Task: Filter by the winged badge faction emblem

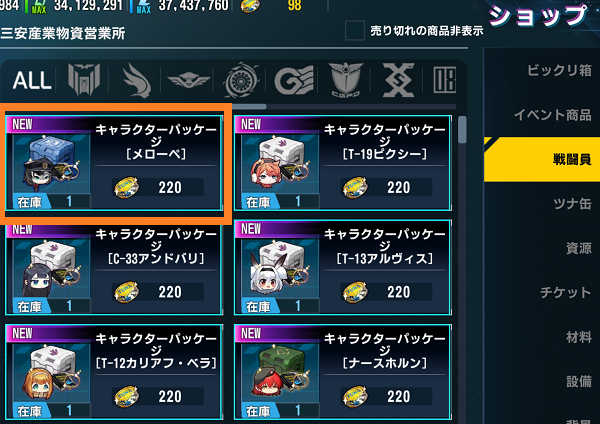Action: click(189, 80)
